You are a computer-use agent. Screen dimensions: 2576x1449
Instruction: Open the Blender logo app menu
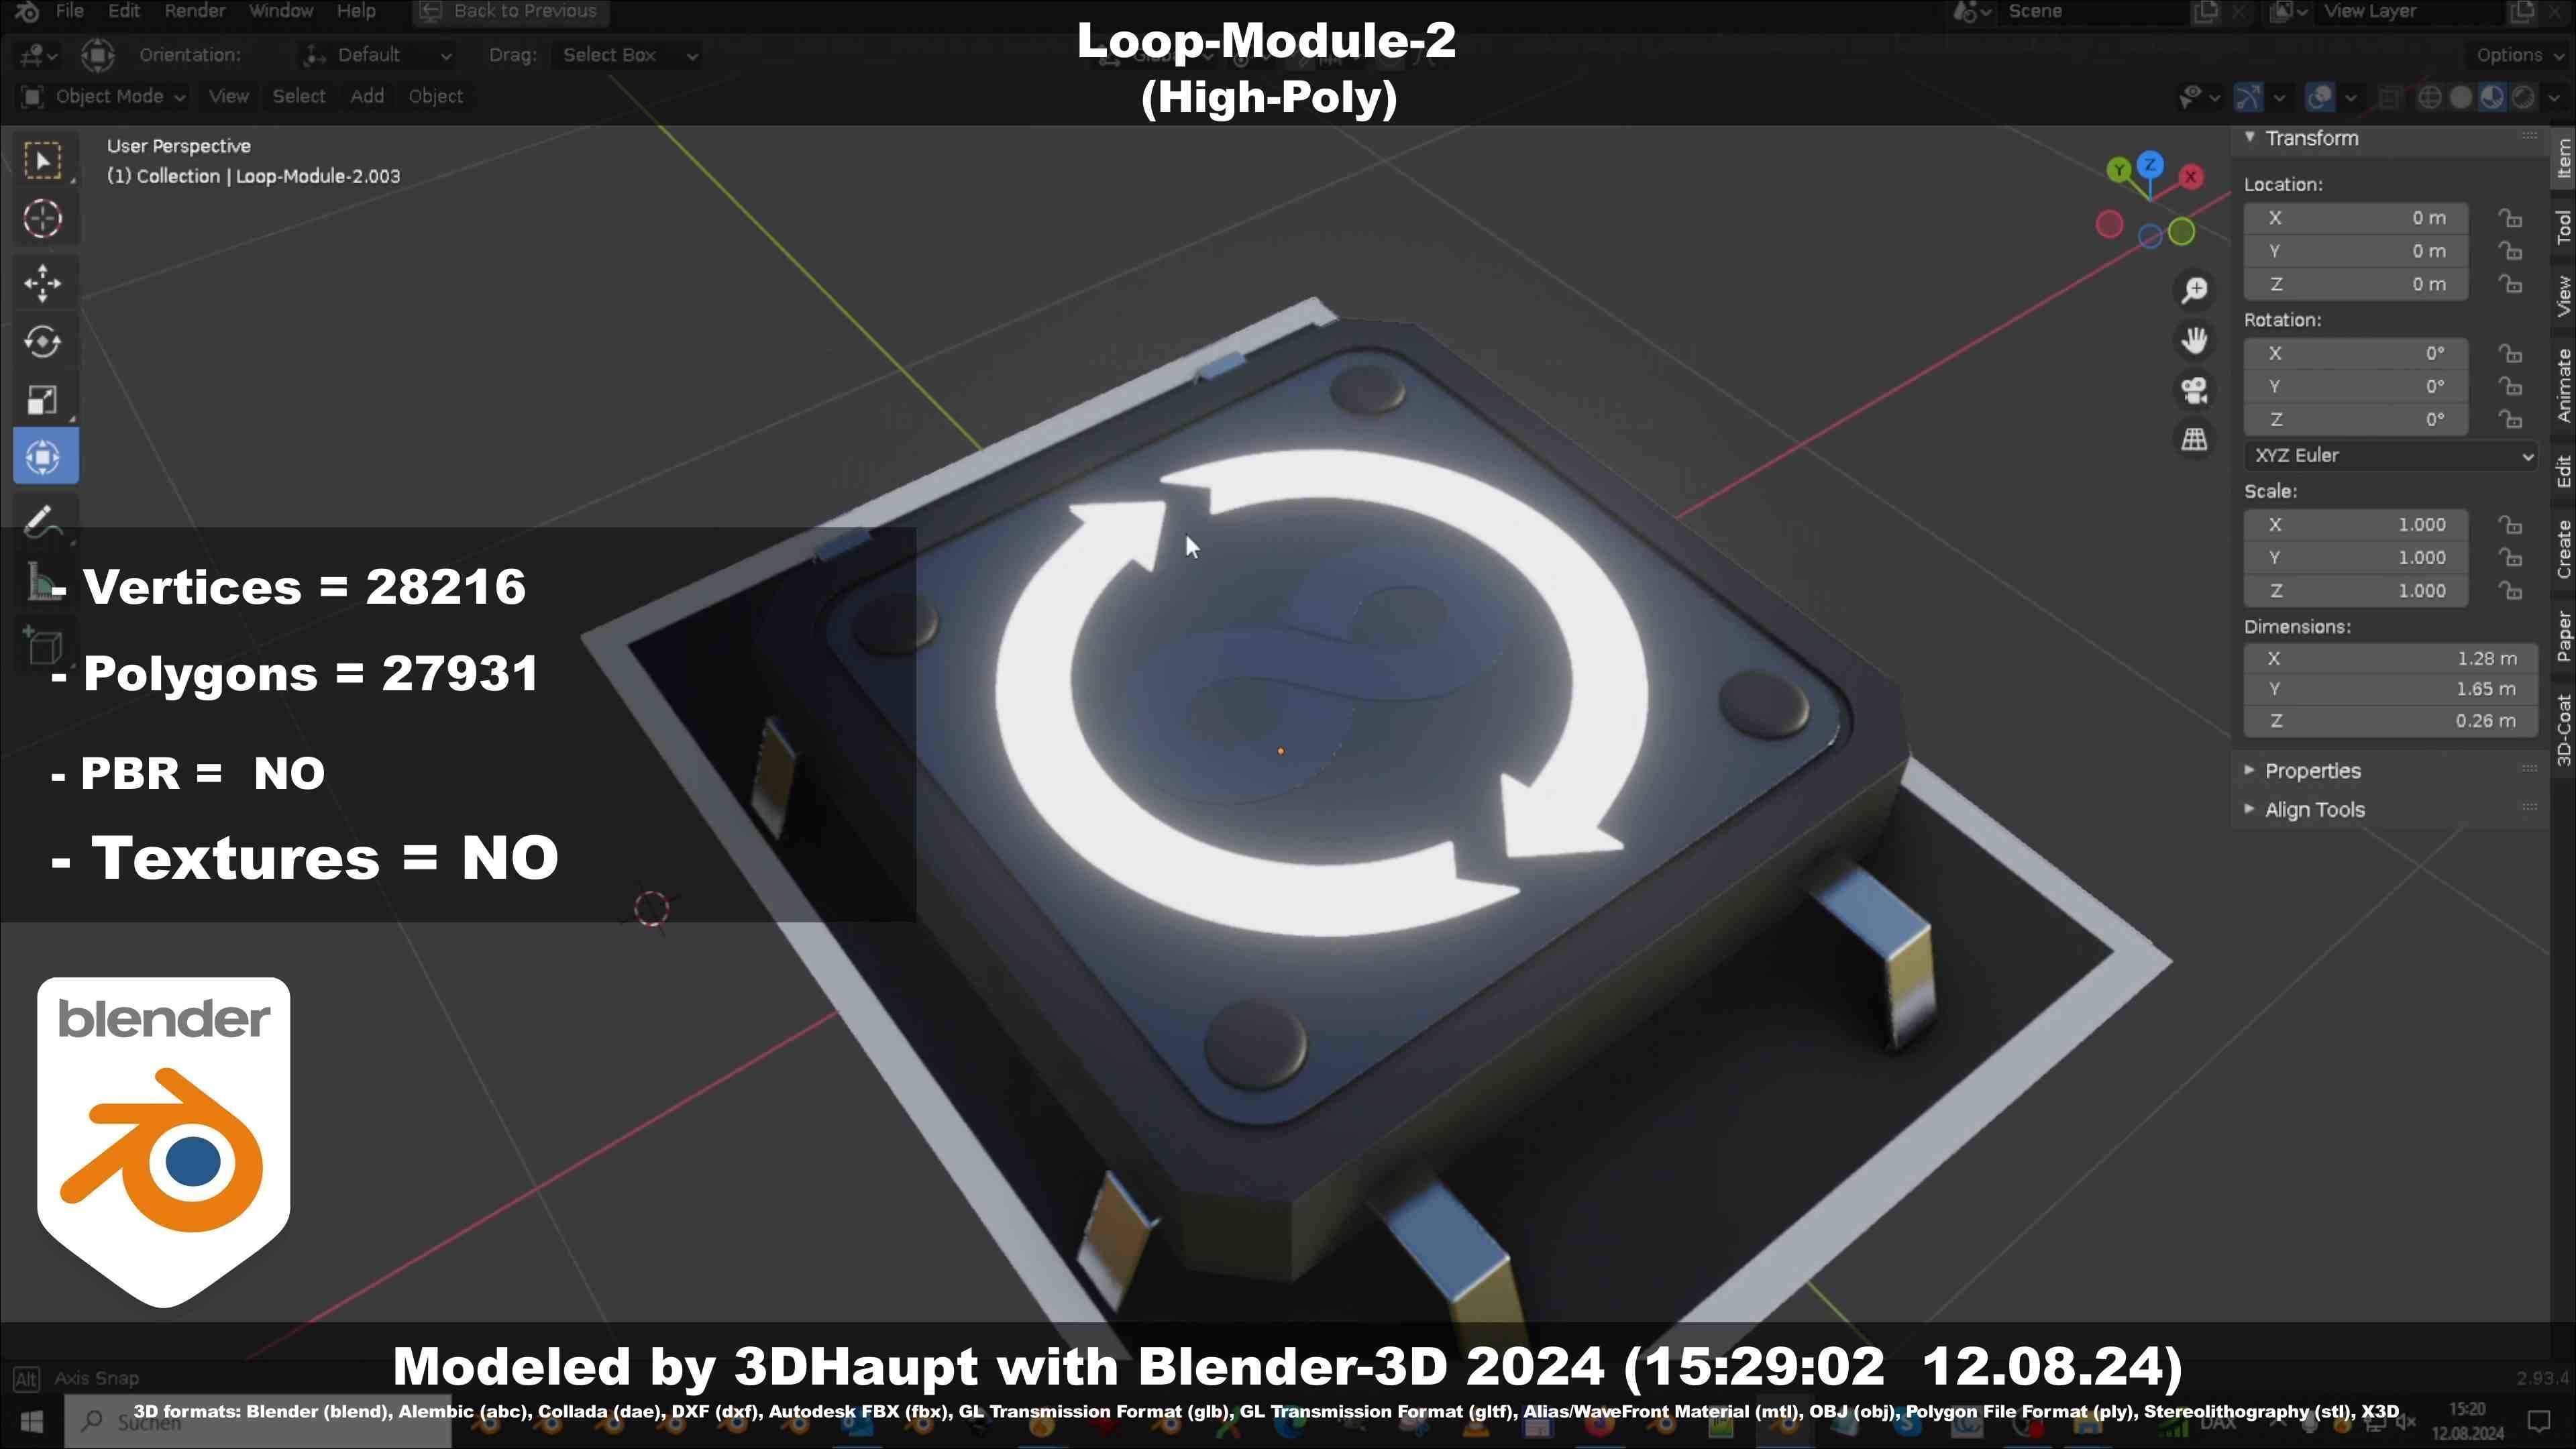coord(26,11)
